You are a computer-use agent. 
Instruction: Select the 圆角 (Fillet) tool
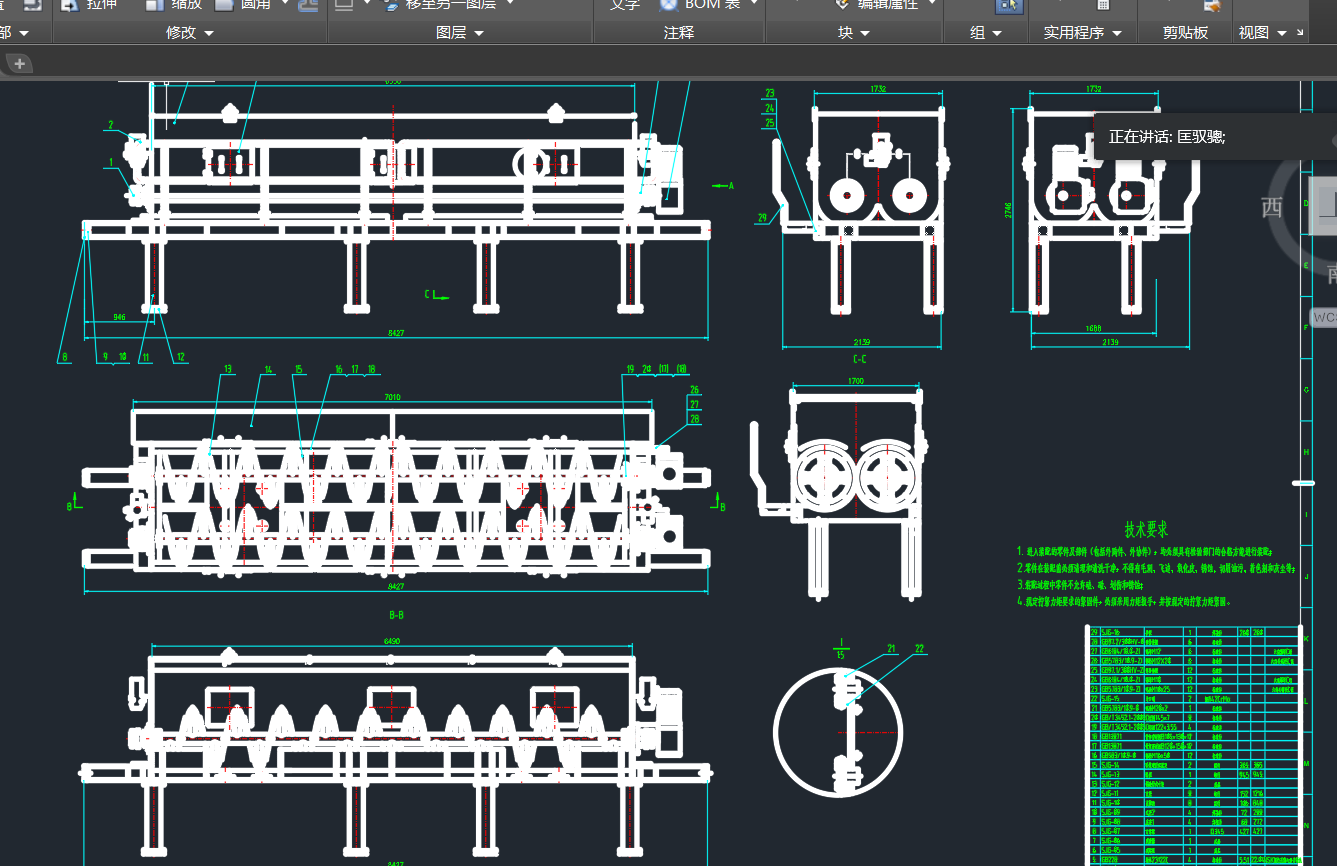[243, 5]
